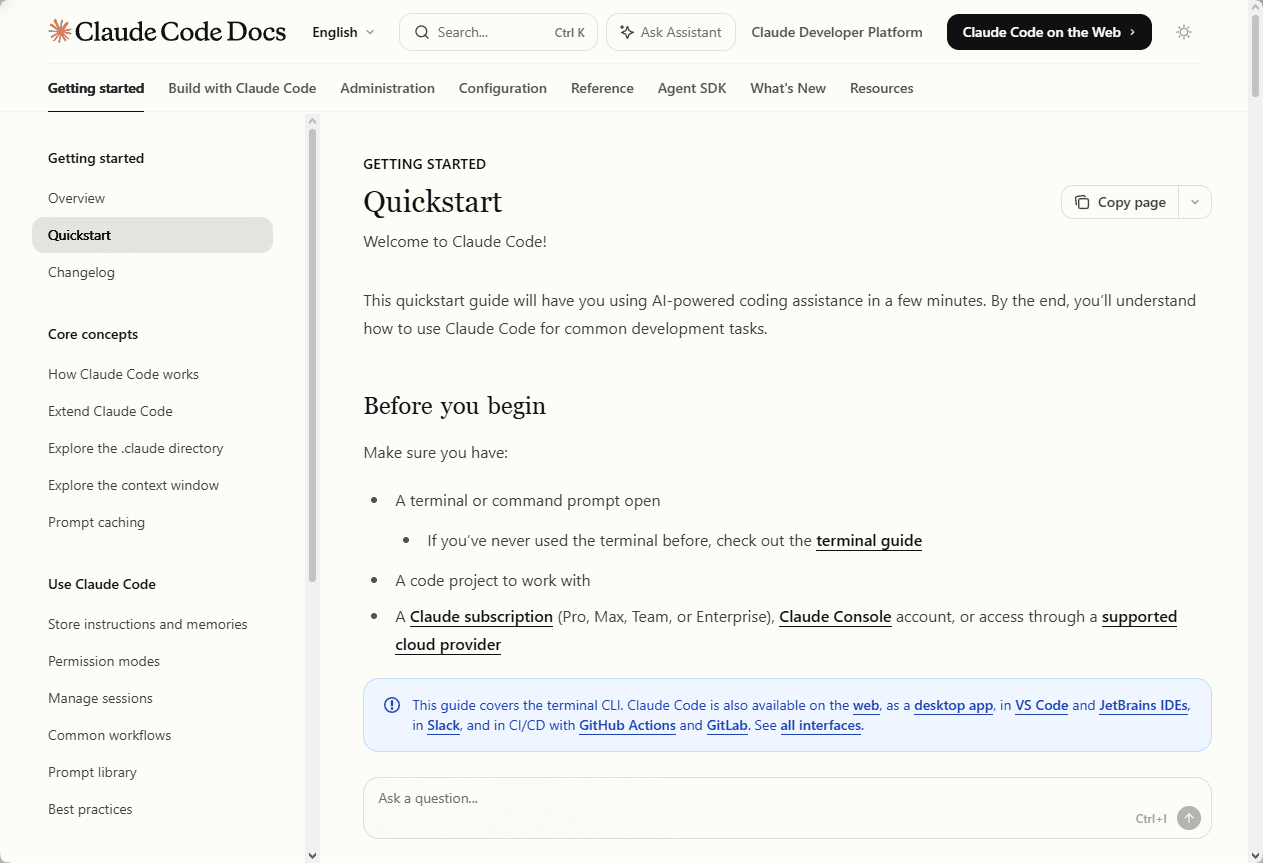Click the info icon in blue callout
The width and height of the screenshot is (1263, 863).
(392, 705)
